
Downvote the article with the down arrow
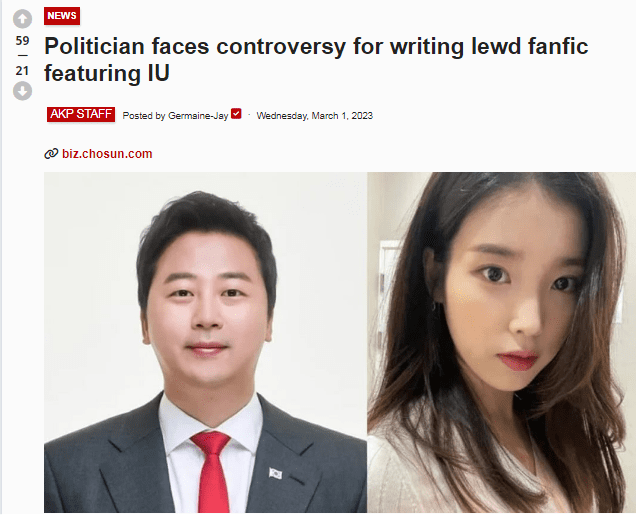(22, 90)
